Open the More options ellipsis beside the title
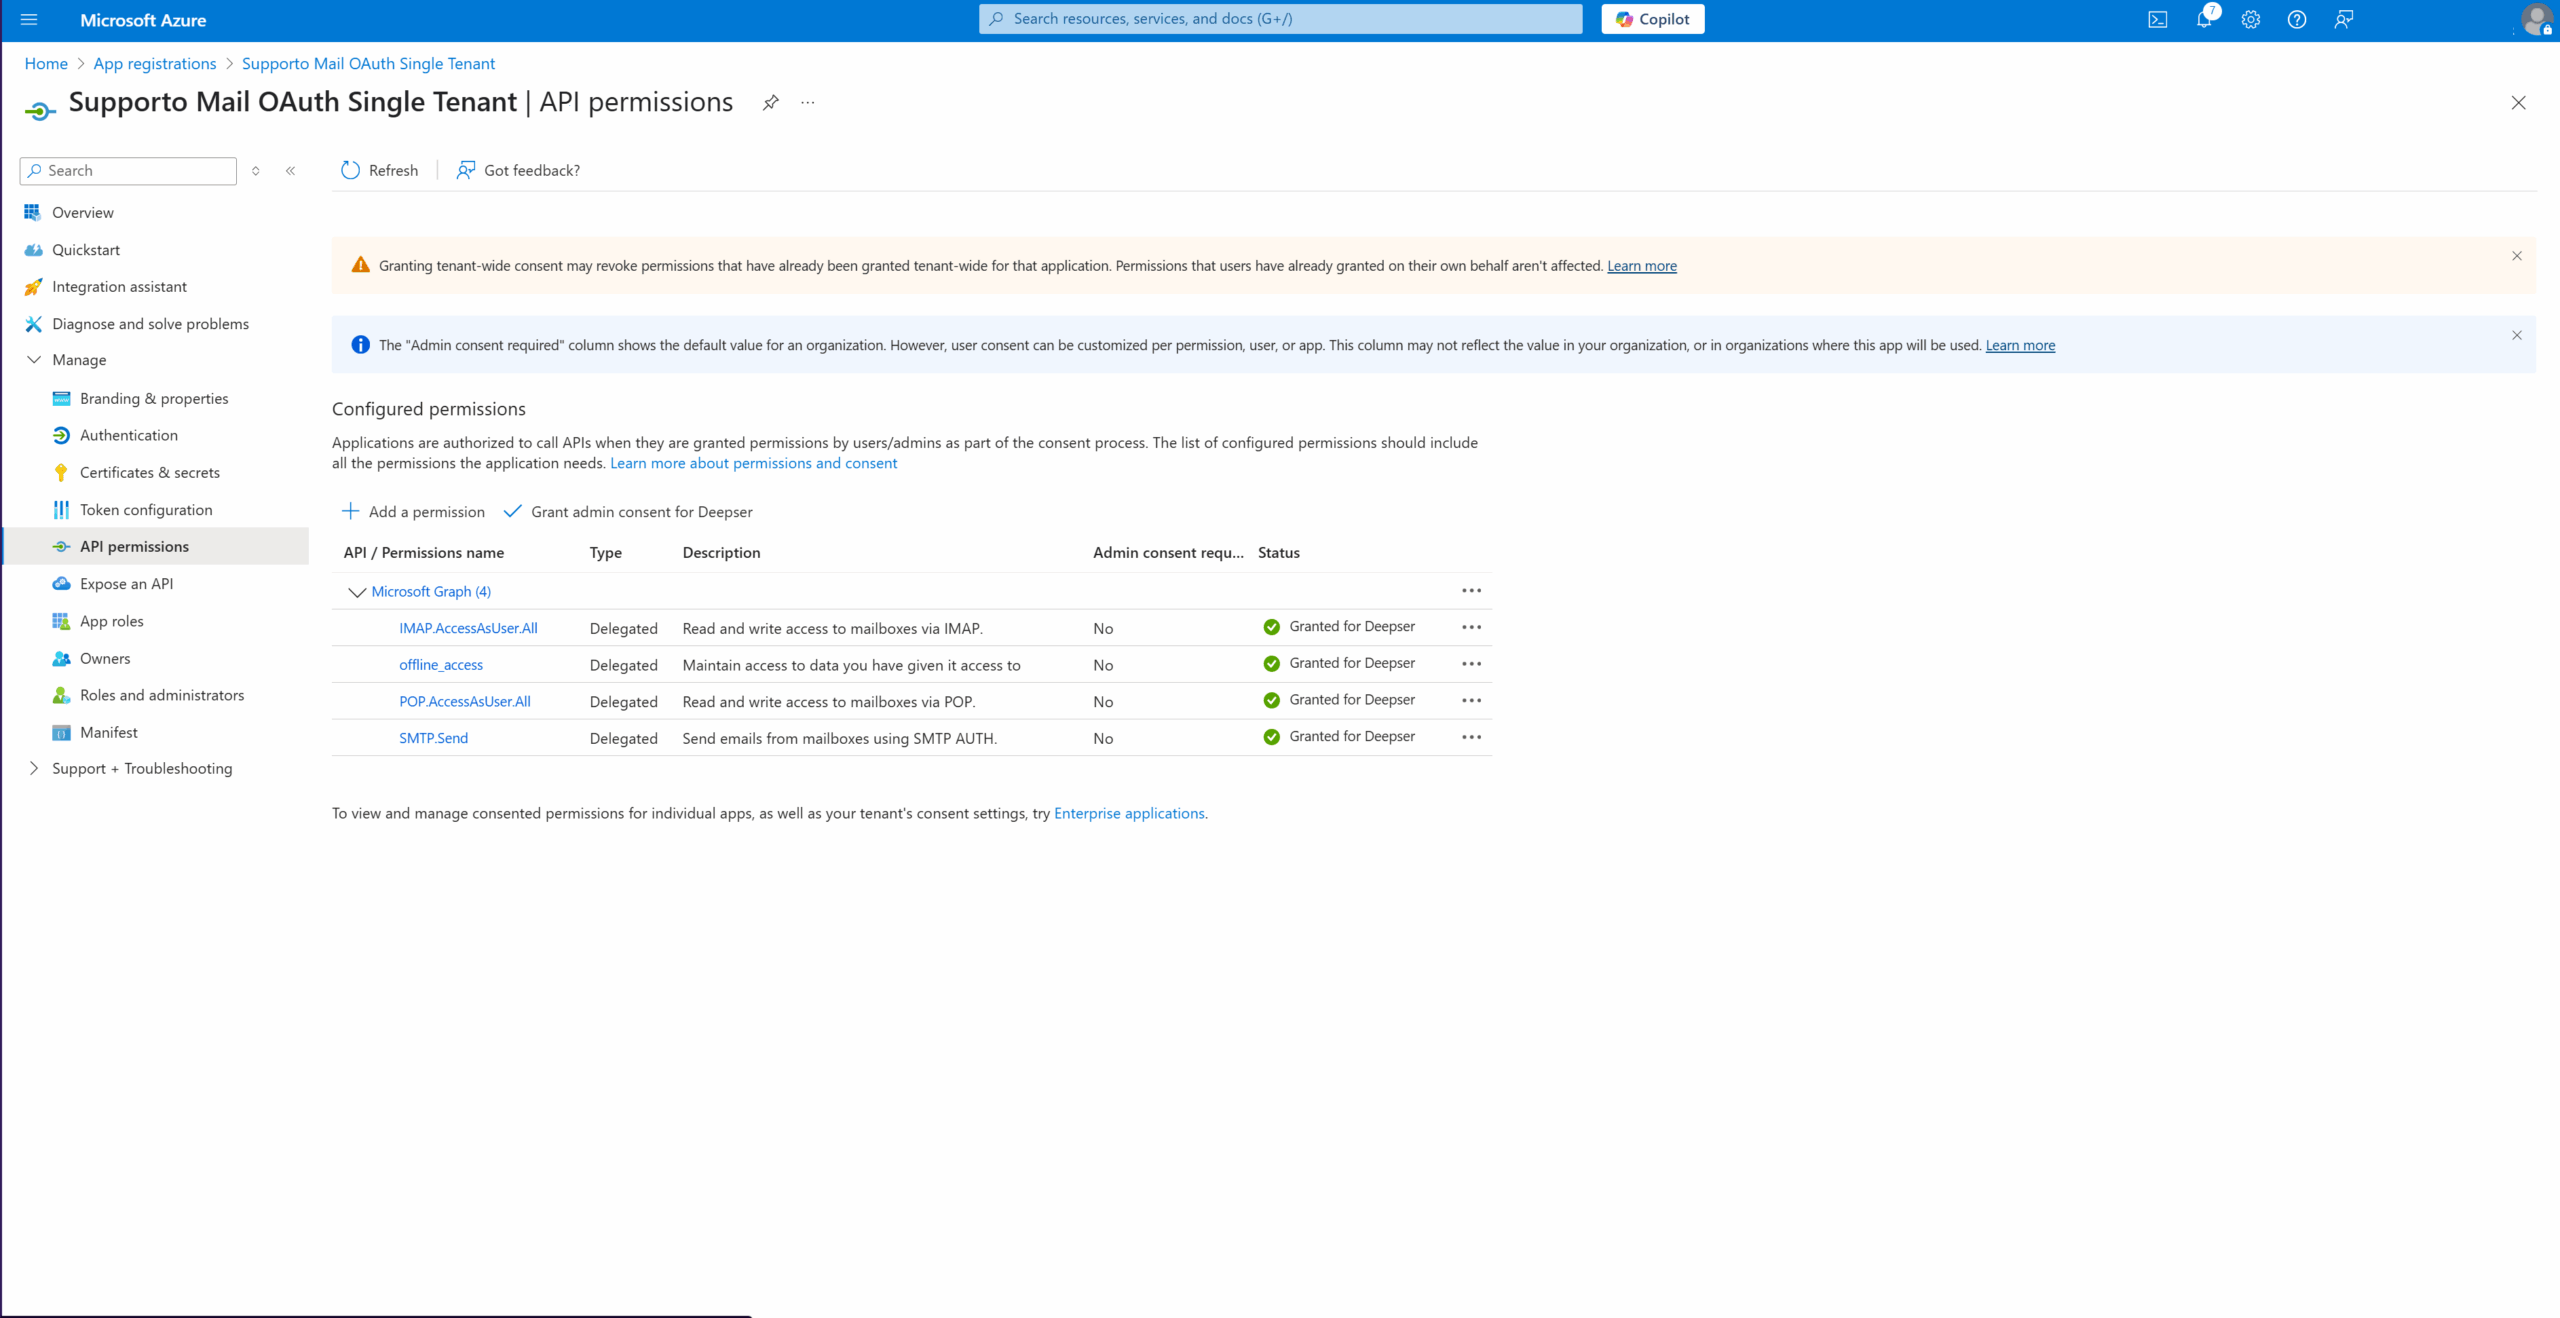 coord(808,103)
